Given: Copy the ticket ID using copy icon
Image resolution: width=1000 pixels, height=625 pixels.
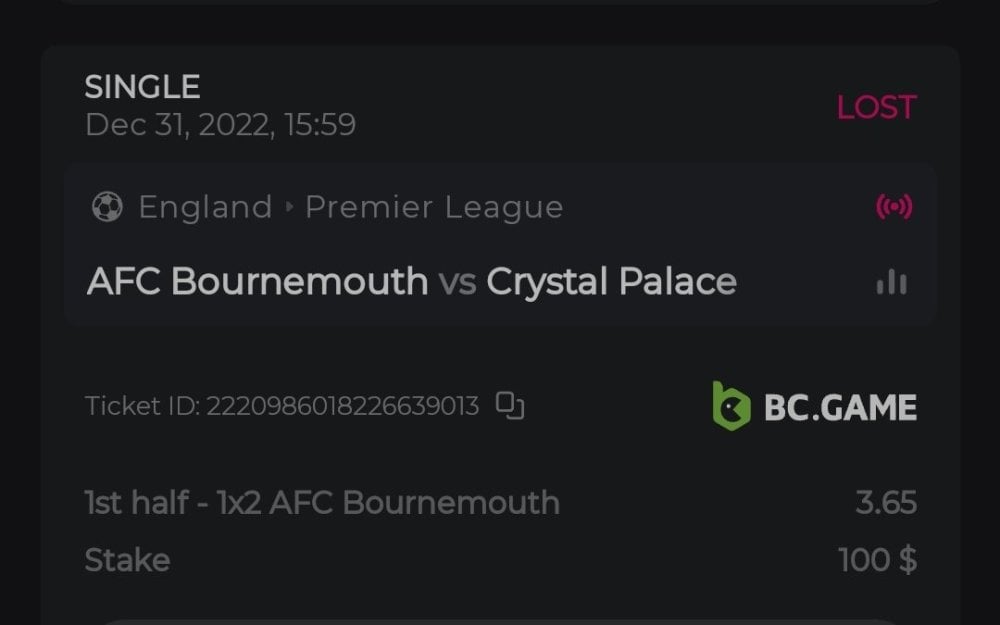Looking at the screenshot, I should coord(510,405).
